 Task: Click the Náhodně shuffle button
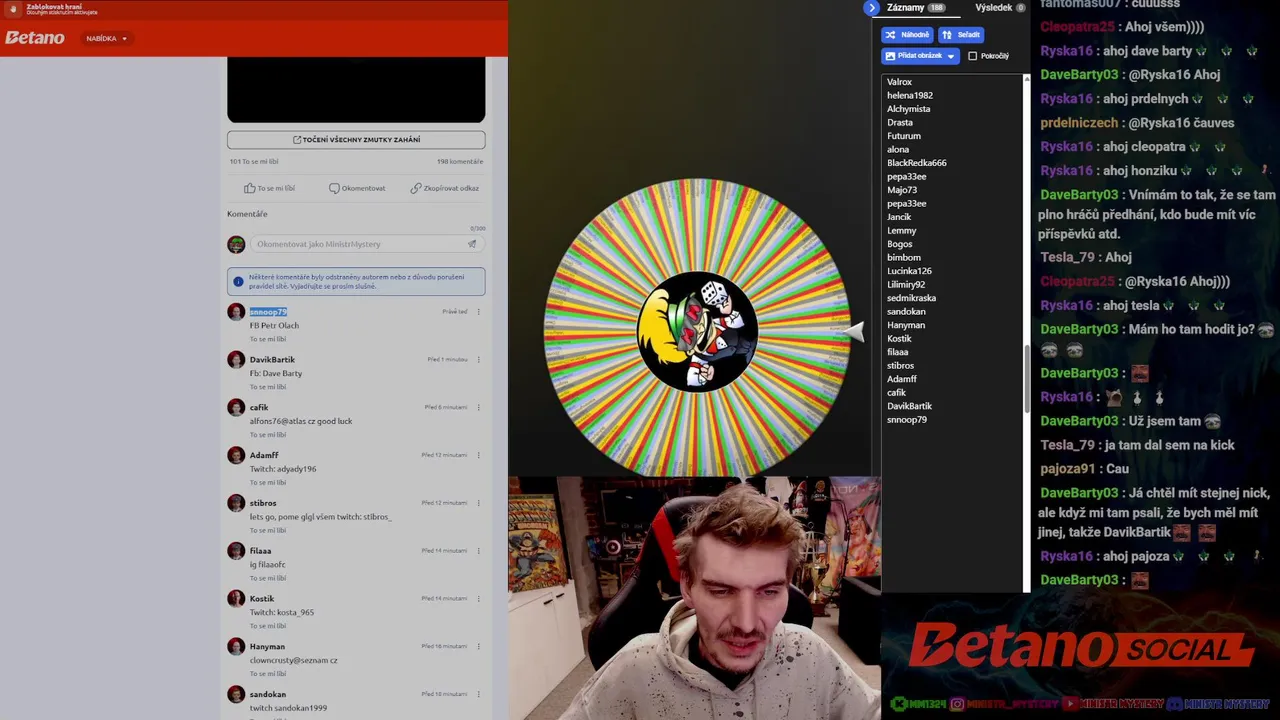click(907, 34)
